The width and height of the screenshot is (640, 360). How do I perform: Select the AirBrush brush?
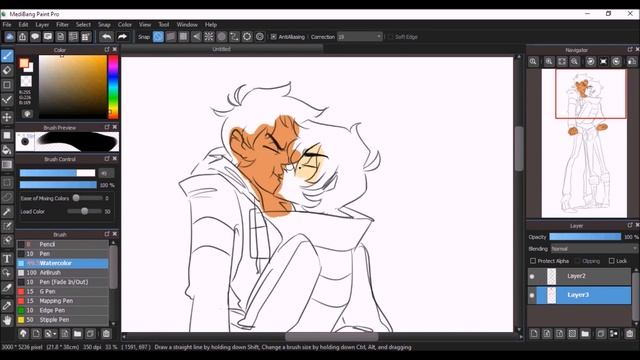[62, 273]
